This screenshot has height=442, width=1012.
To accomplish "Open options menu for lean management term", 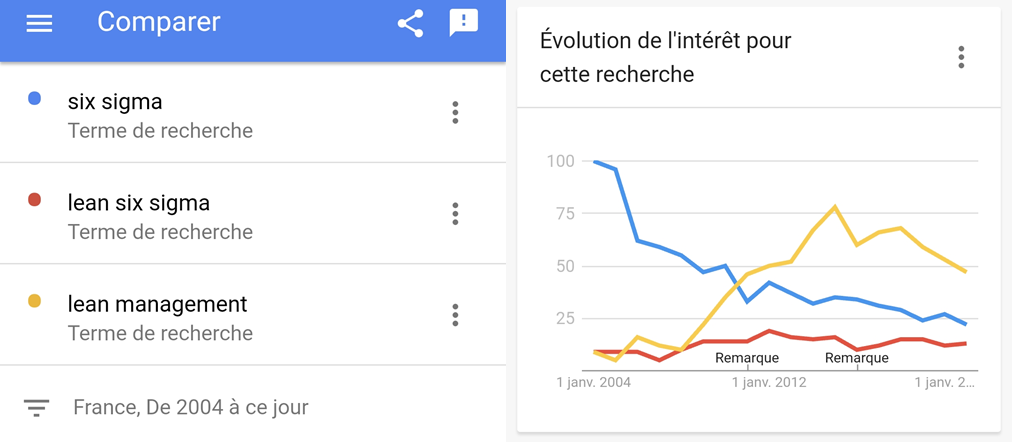I will 455,315.
